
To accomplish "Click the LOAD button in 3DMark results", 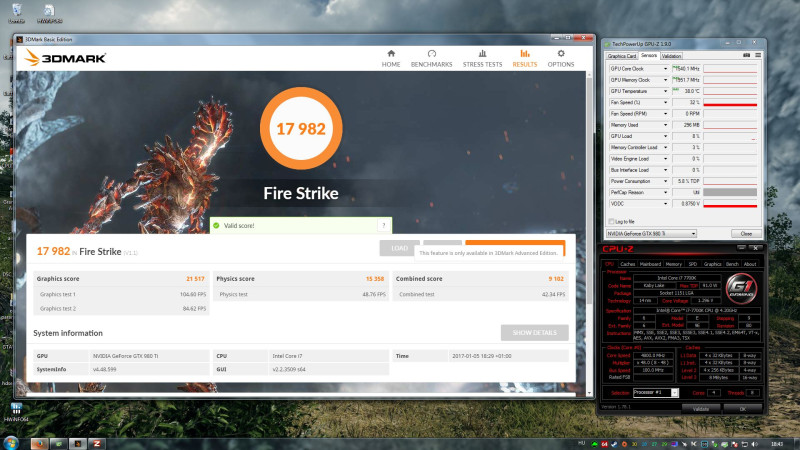I will tap(399, 248).
